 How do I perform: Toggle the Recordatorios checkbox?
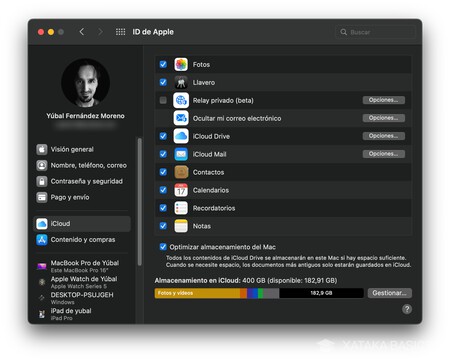163,208
